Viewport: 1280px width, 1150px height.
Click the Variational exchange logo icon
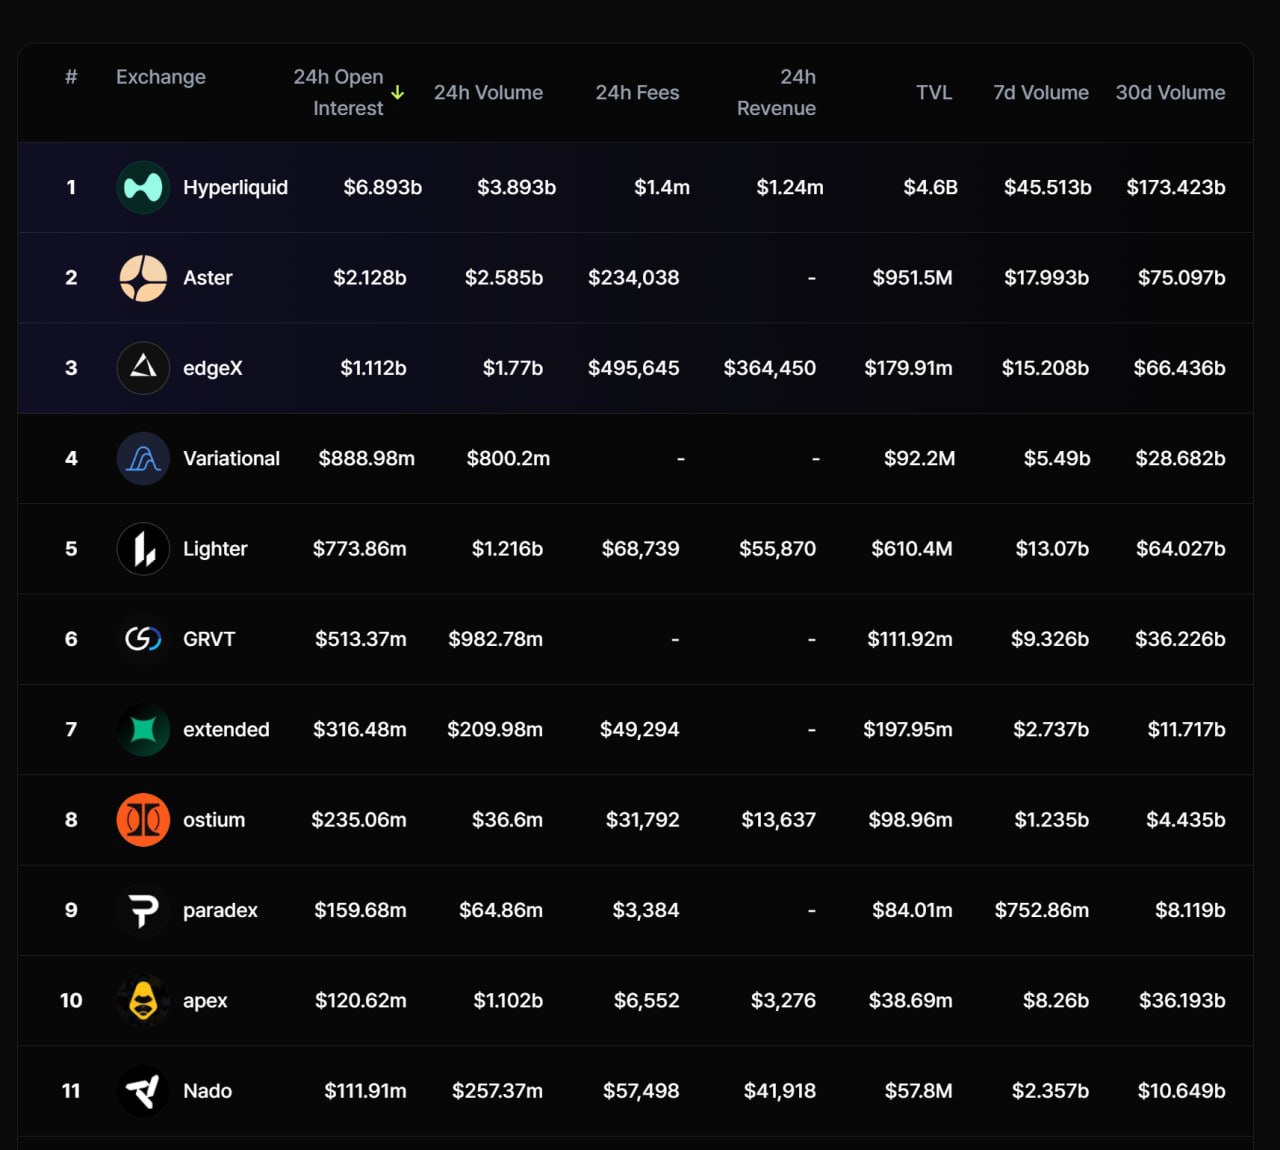[143, 458]
